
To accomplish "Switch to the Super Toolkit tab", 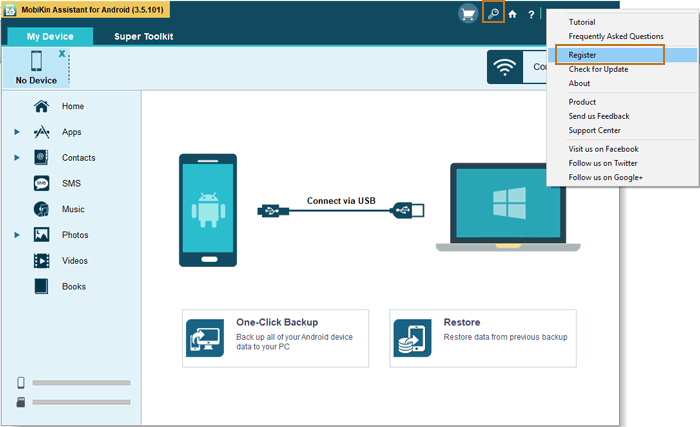I will click(143, 37).
